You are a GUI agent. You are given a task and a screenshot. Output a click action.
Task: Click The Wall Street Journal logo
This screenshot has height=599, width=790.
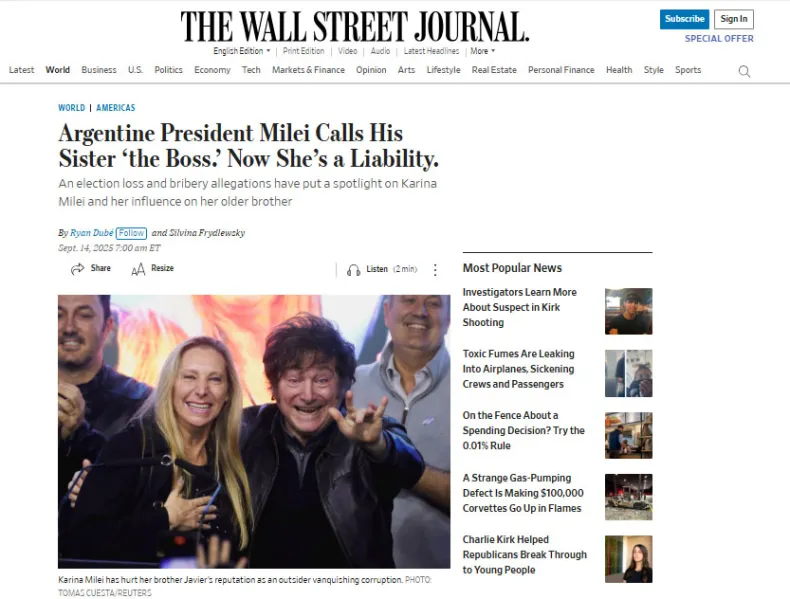point(354,26)
